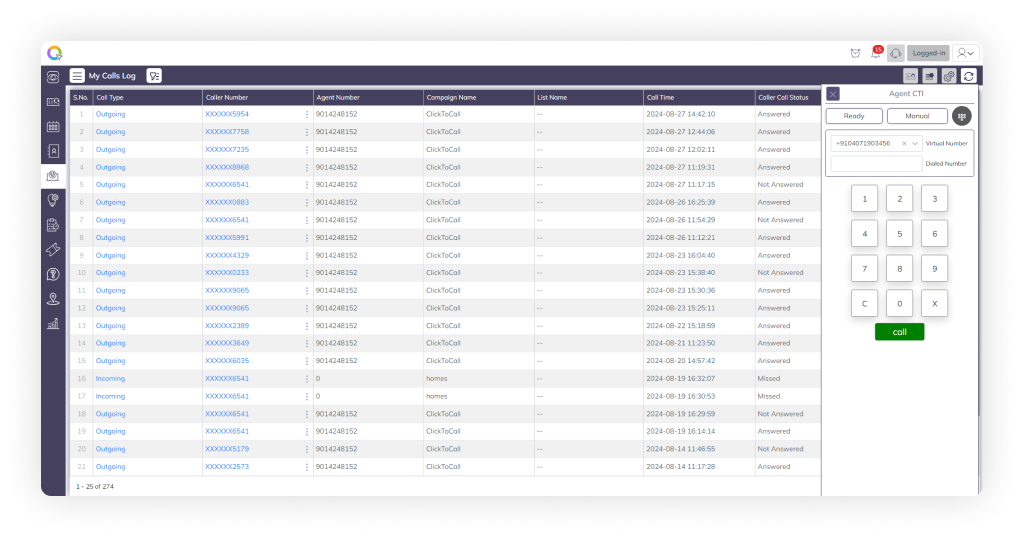Screen dimensions: 1024x537
Task: Expand the Virtual Number dropdown arrow
Action: click(915, 143)
